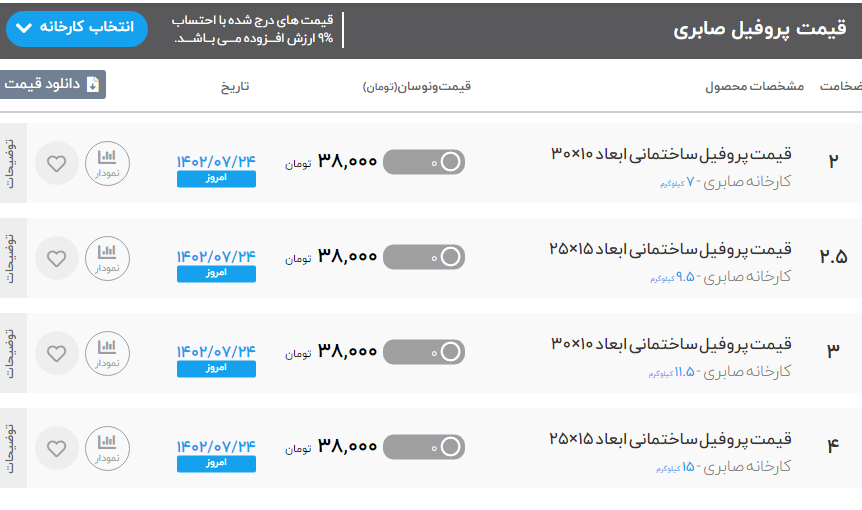Favorite the thickness 2 profile with heart
Viewport: 862px width, 510px height.
(57, 163)
